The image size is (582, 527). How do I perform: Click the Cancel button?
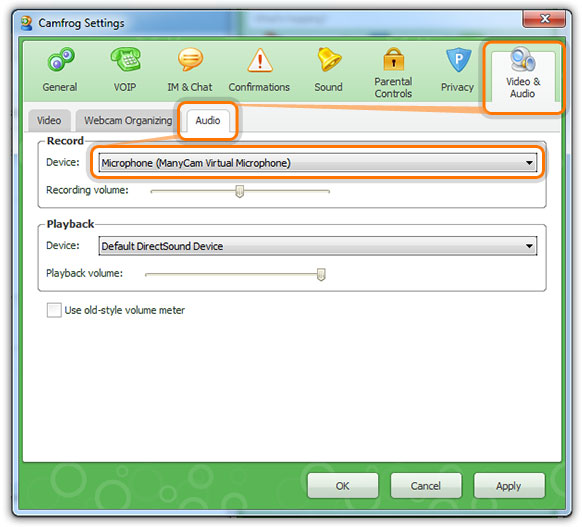click(426, 486)
